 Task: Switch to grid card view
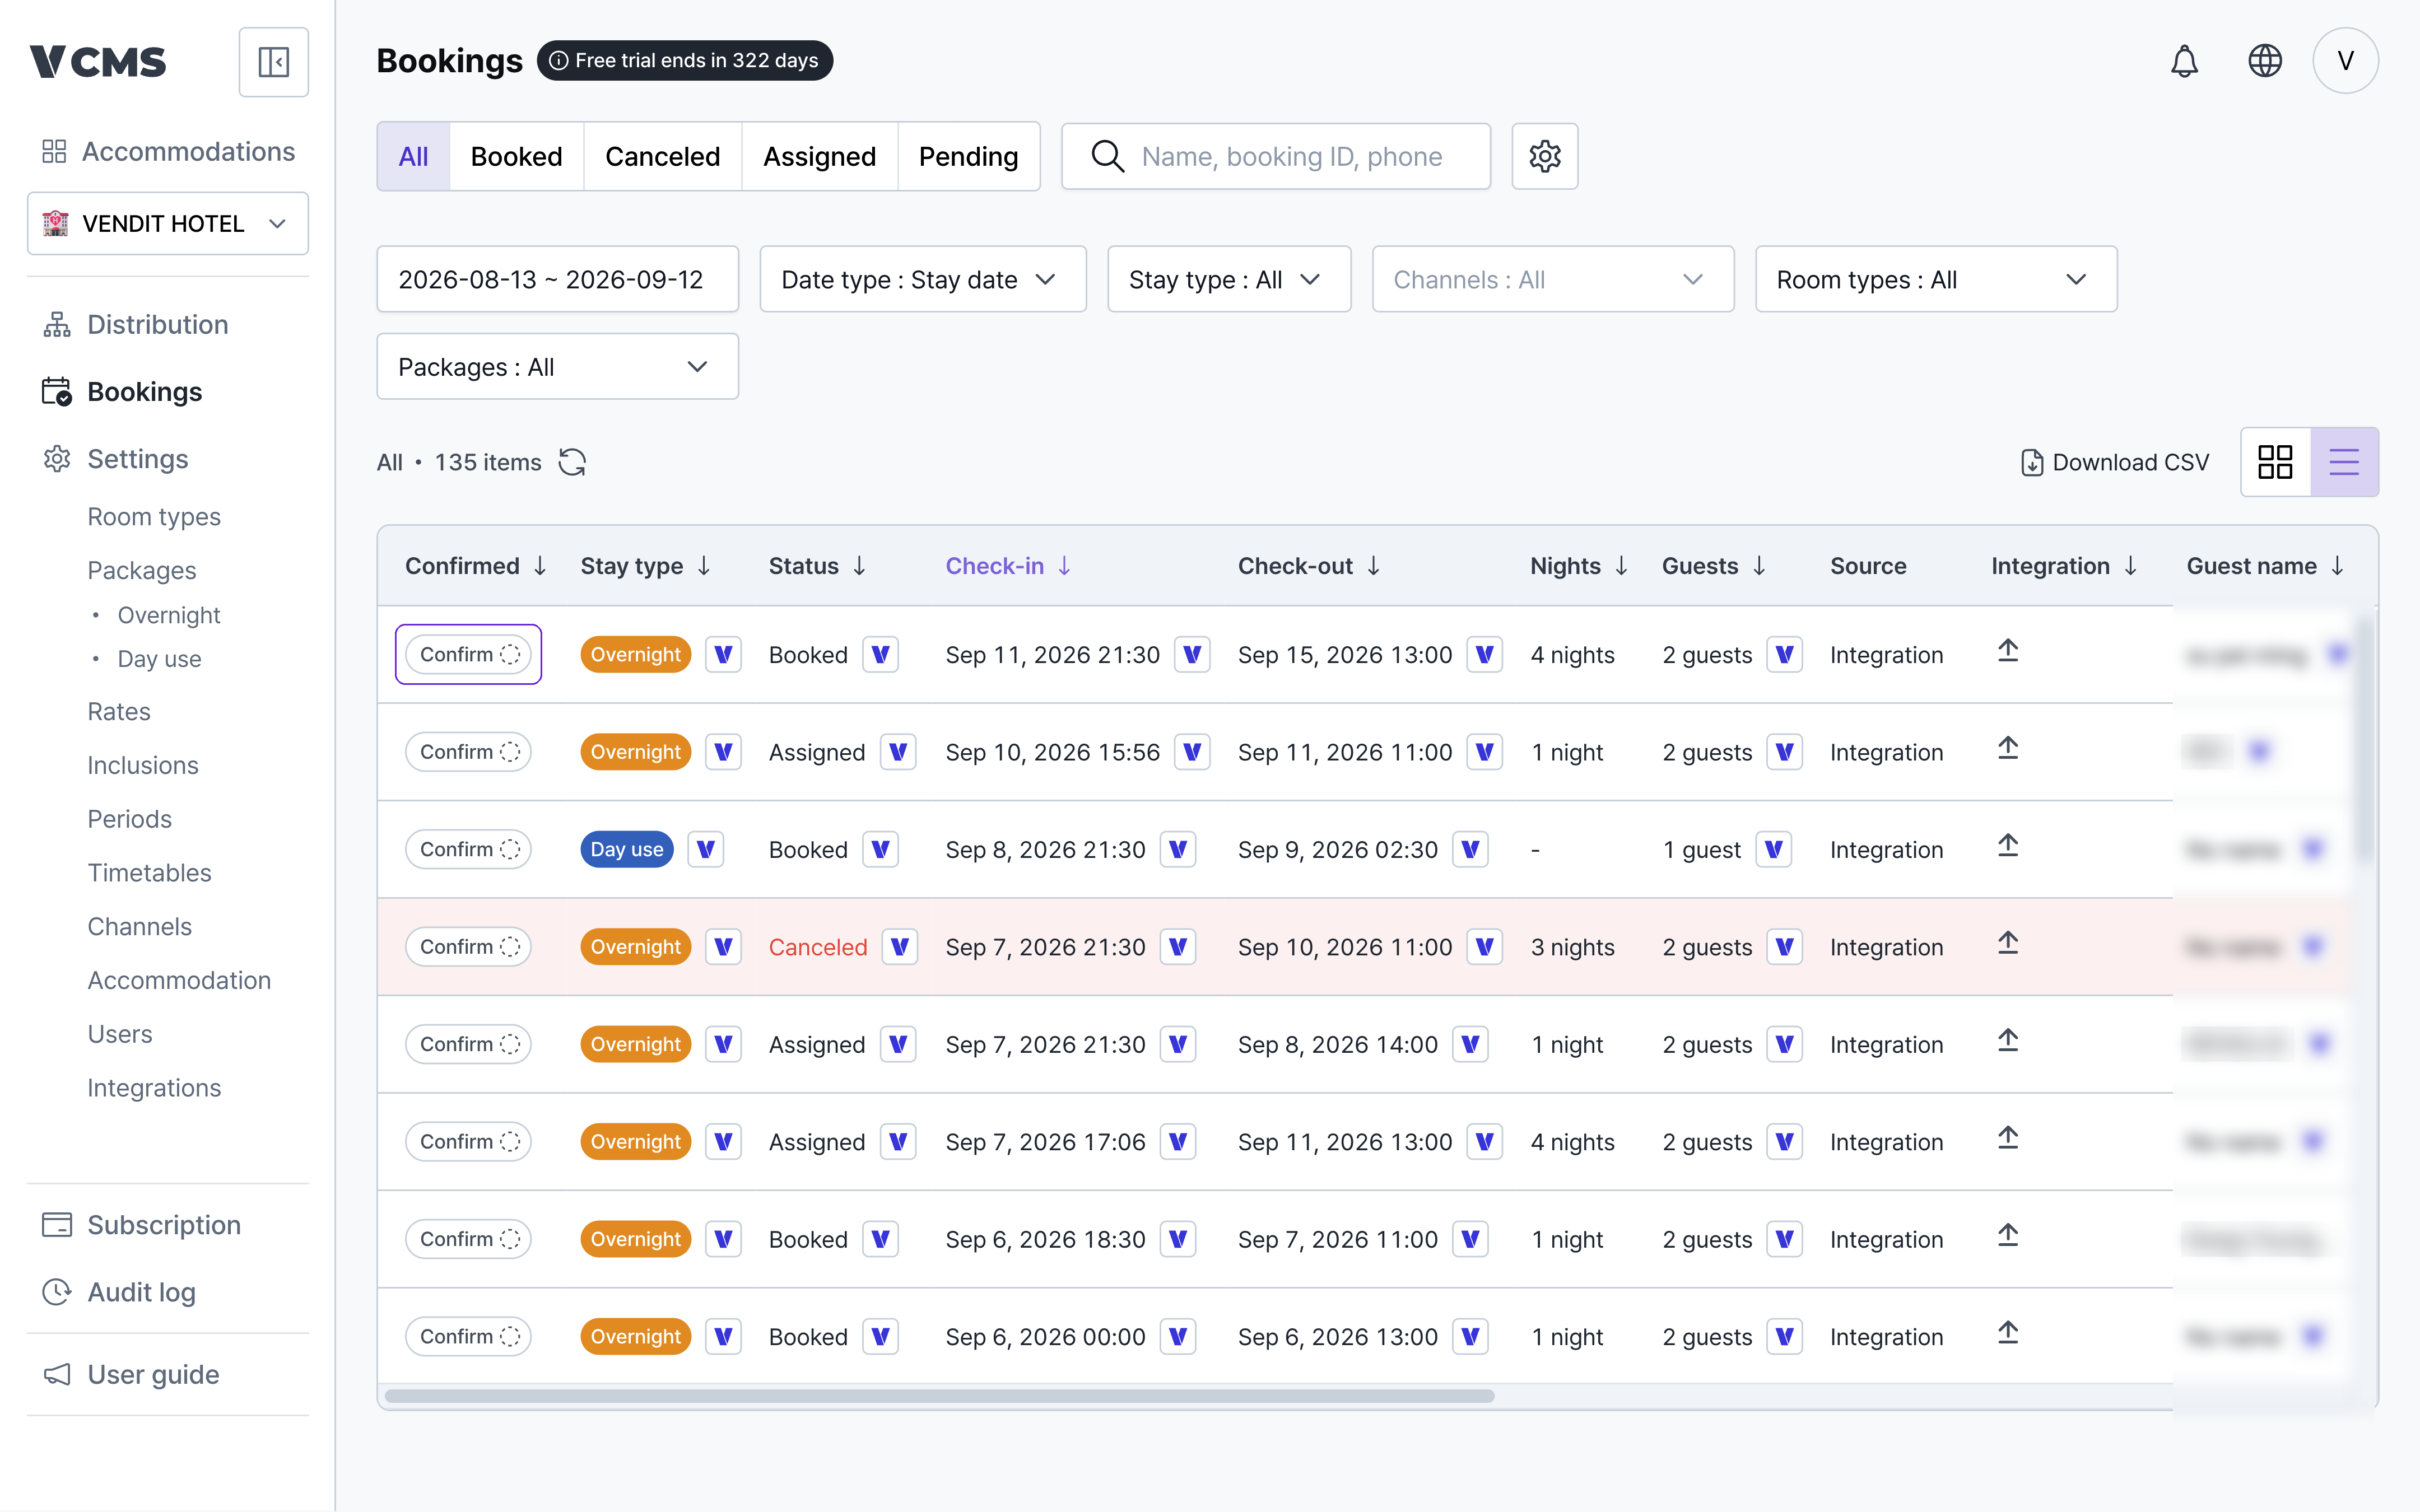tap(2275, 462)
